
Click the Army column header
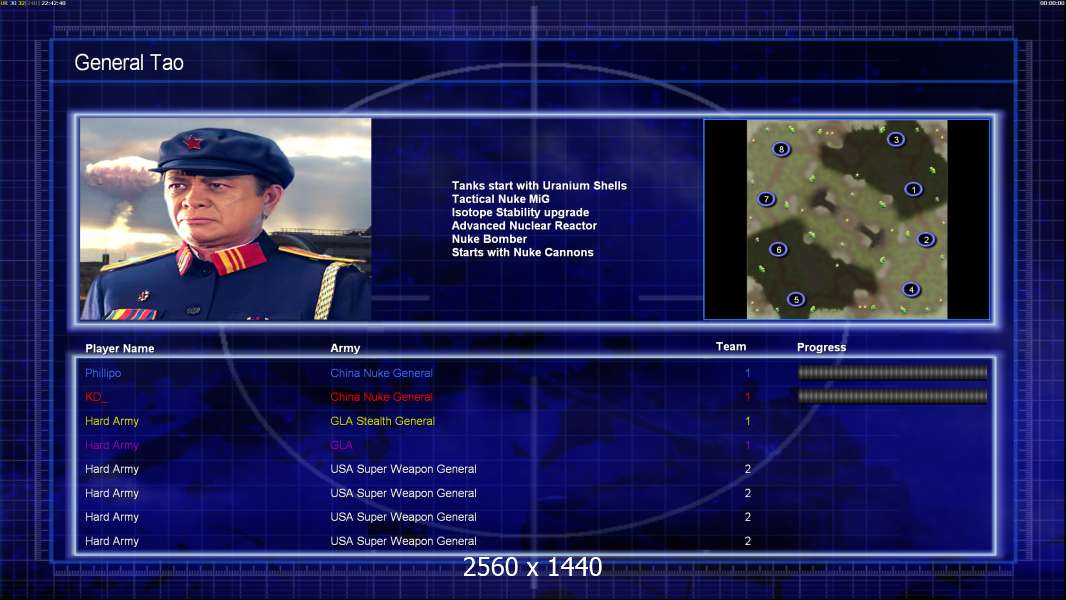(345, 348)
